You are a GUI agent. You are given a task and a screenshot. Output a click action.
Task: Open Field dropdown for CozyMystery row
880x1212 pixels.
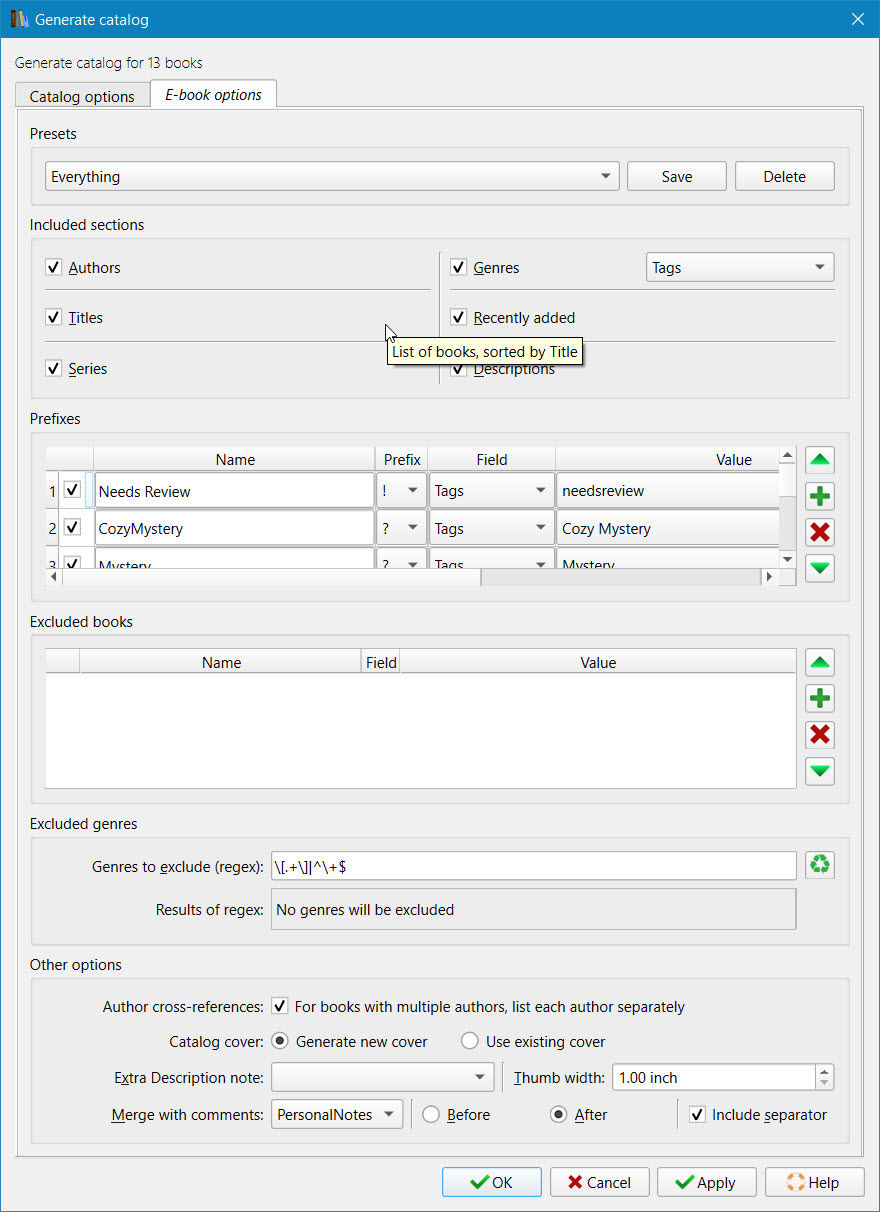coord(491,528)
